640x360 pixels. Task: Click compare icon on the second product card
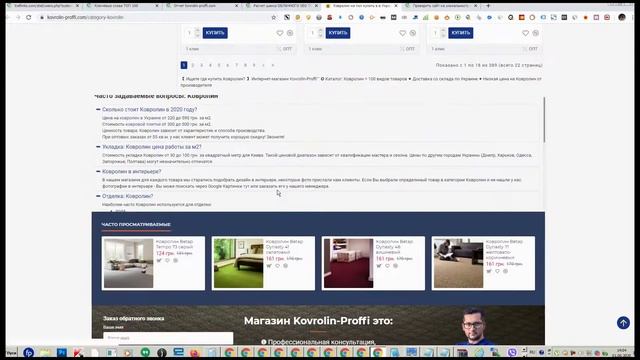[413, 33]
